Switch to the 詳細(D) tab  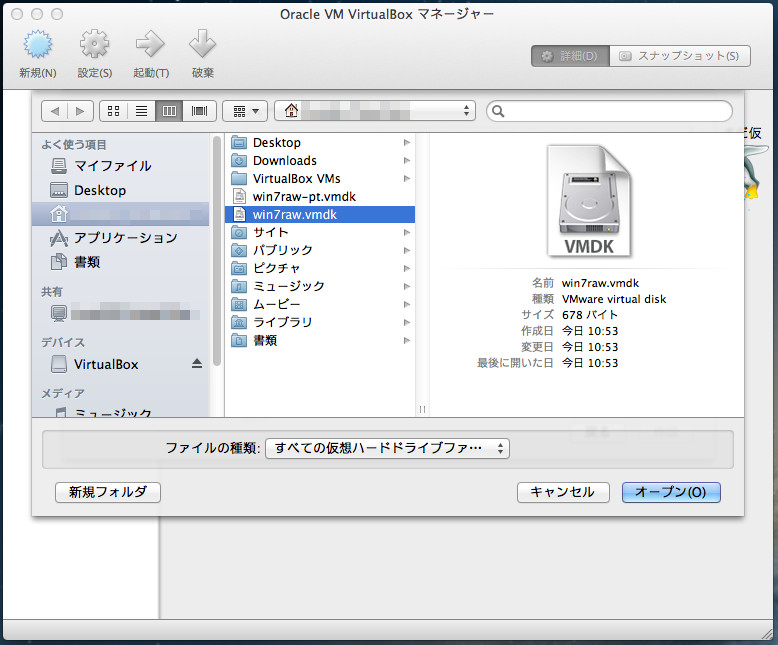click(570, 56)
